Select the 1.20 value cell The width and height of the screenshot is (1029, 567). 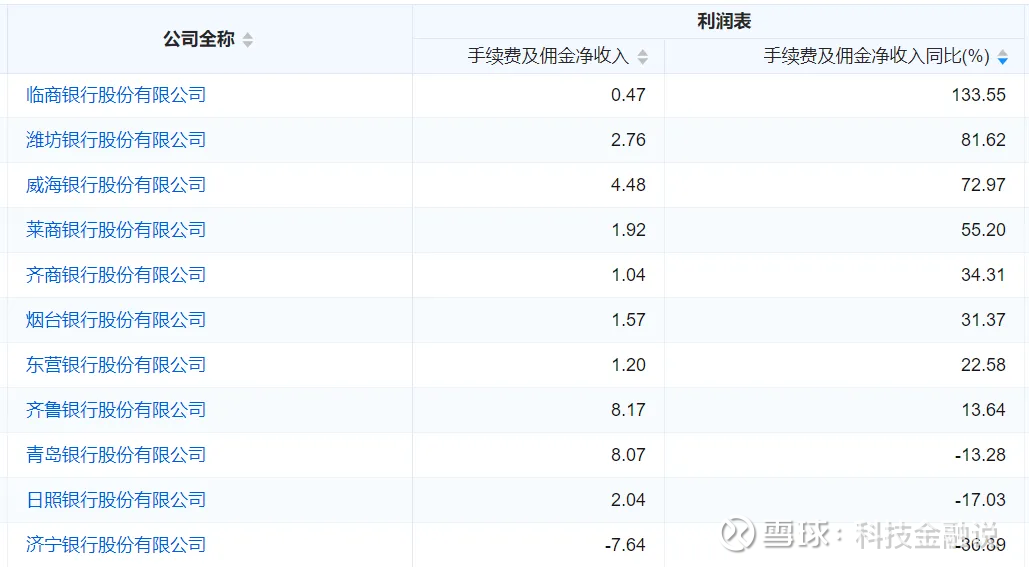pos(539,365)
